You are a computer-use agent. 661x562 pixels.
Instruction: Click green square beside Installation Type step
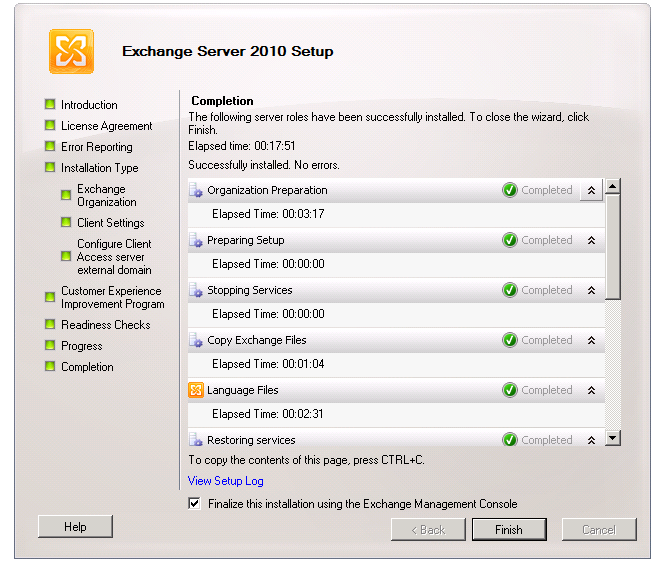click(50, 167)
